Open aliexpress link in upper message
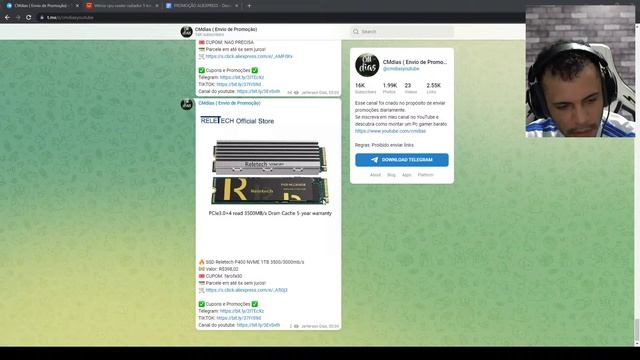 coord(249,56)
